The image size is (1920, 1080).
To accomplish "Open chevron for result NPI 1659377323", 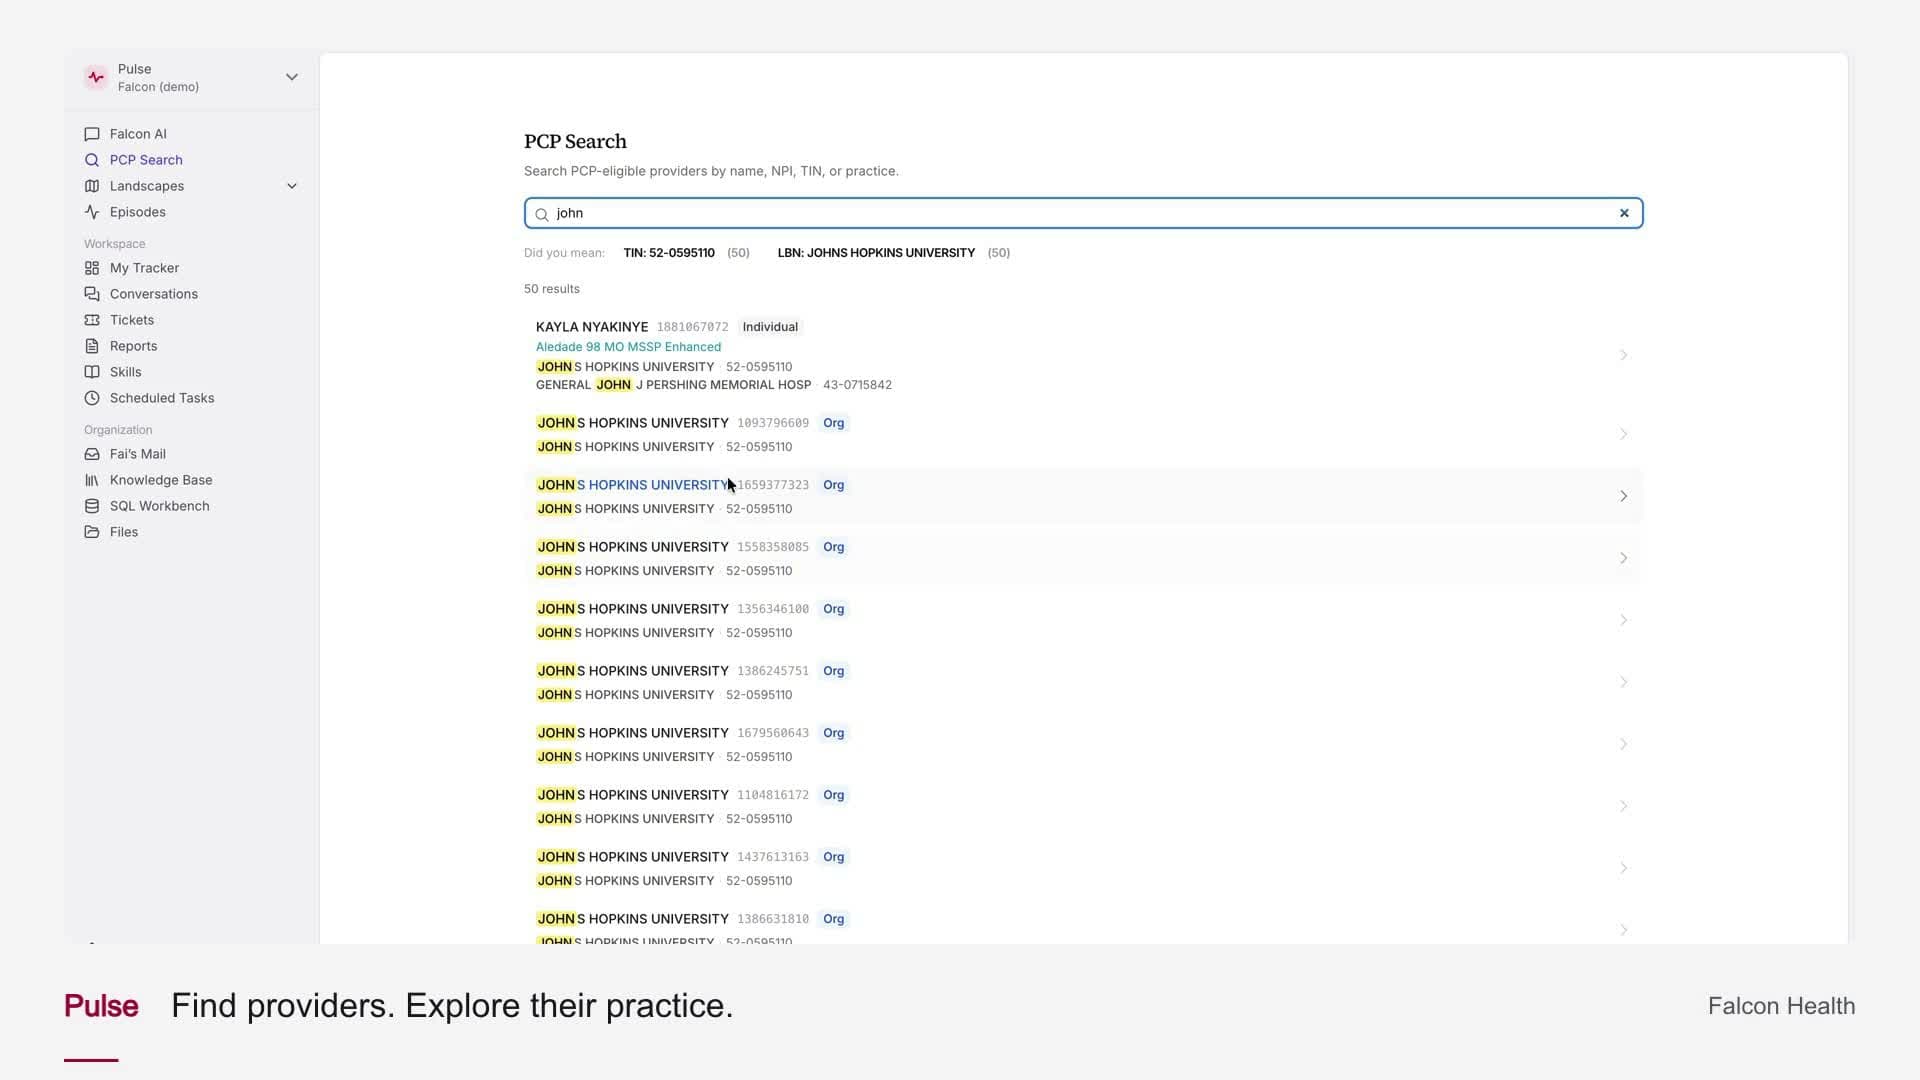I will point(1623,496).
